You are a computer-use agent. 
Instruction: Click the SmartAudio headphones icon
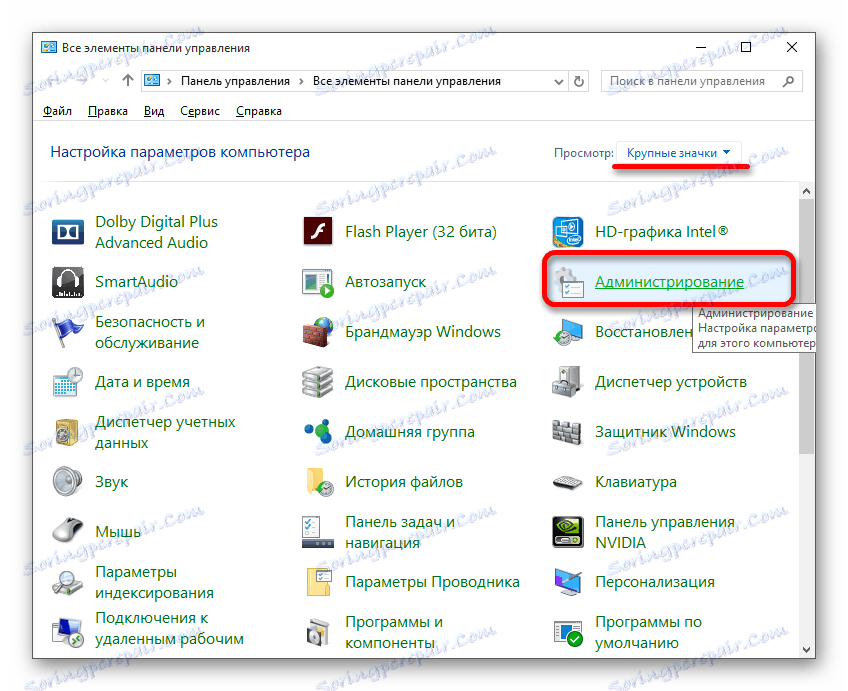point(68,282)
